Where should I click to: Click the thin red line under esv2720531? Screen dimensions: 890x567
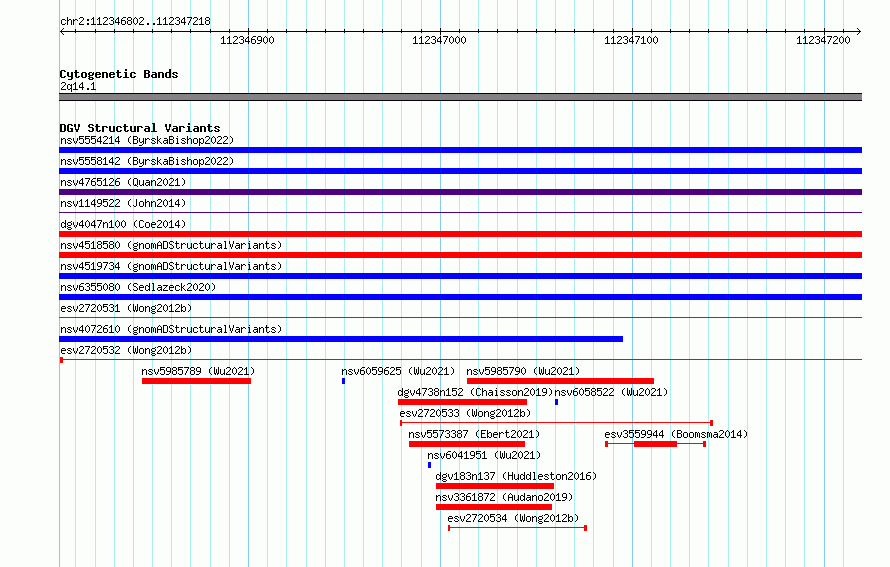460,318
